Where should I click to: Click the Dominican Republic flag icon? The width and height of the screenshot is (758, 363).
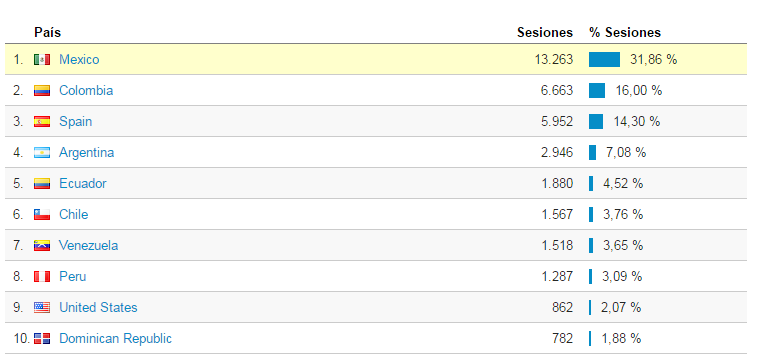(x=42, y=338)
